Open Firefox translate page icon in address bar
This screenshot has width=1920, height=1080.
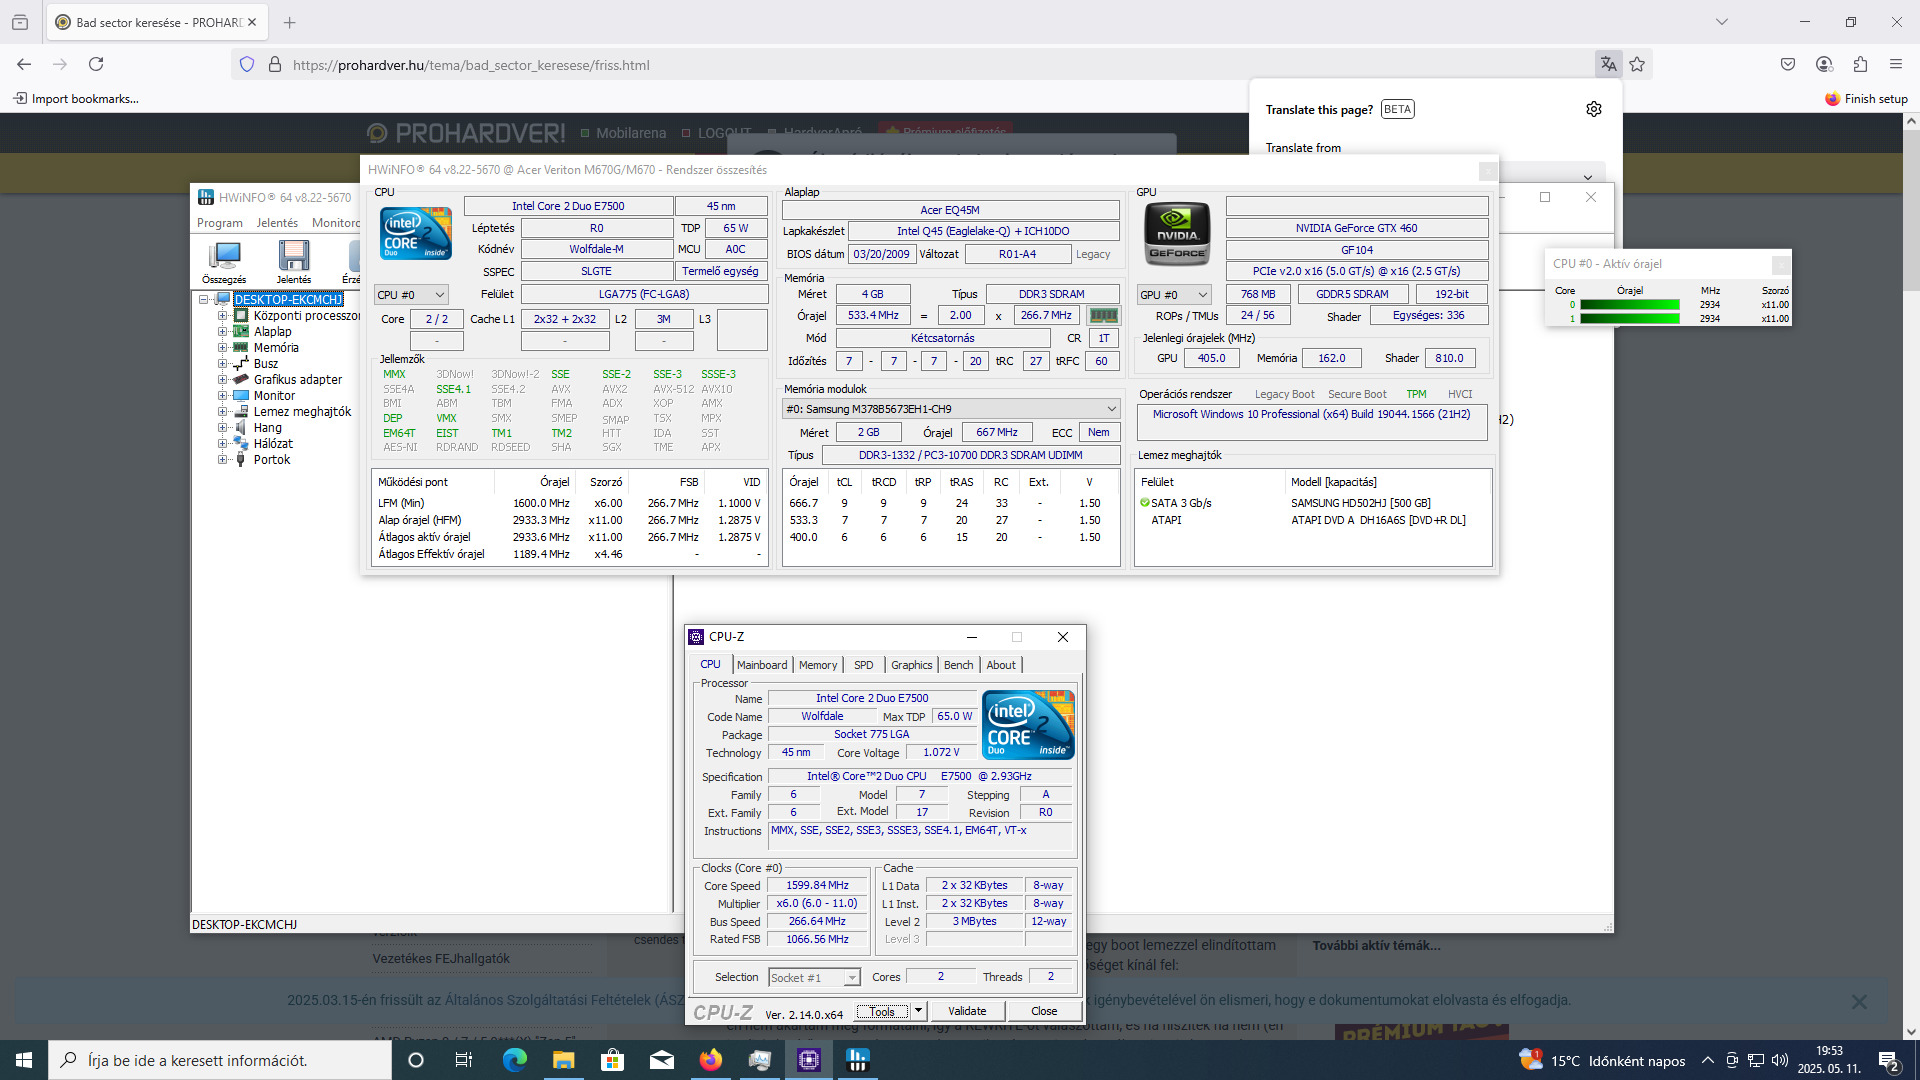click(x=1608, y=64)
